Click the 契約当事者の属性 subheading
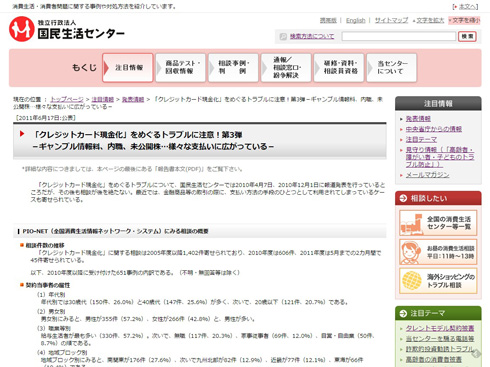 tap(48, 285)
